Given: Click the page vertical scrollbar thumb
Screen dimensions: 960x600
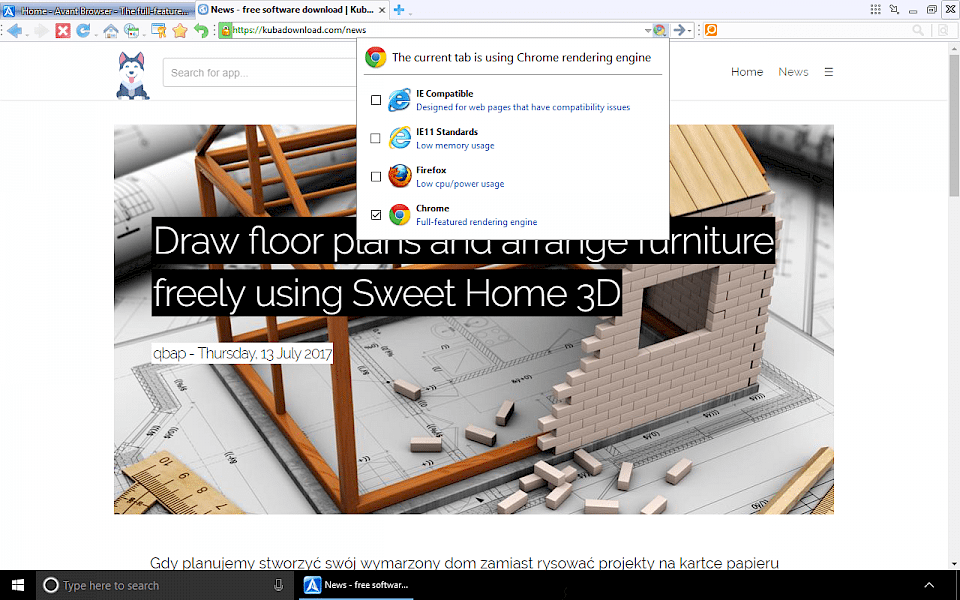Looking at the screenshot, I should tap(954, 125).
